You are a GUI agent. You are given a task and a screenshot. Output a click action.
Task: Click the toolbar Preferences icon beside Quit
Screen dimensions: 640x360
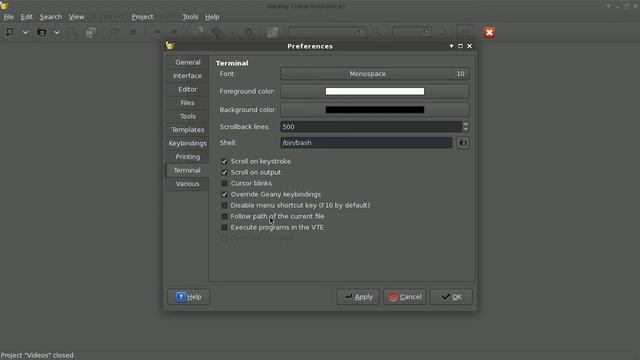[x=466, y=32]
